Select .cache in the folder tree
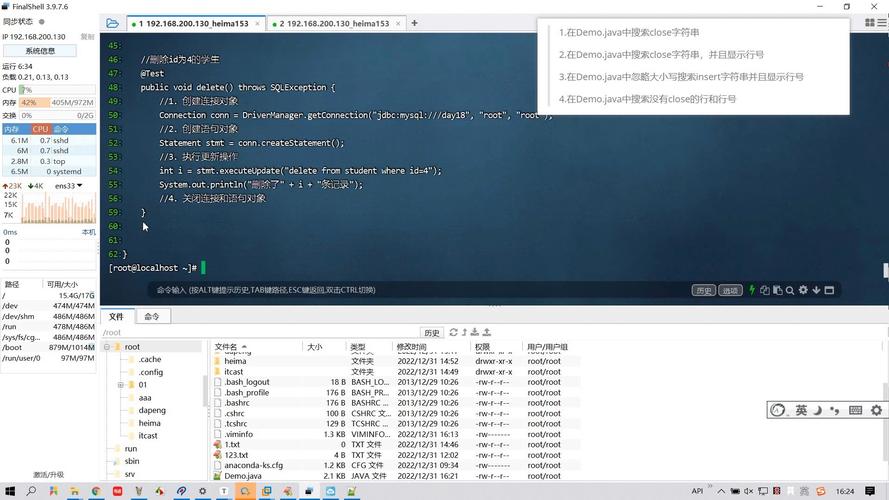The height and width of the screenshot is (500, 889). (150, 359)
